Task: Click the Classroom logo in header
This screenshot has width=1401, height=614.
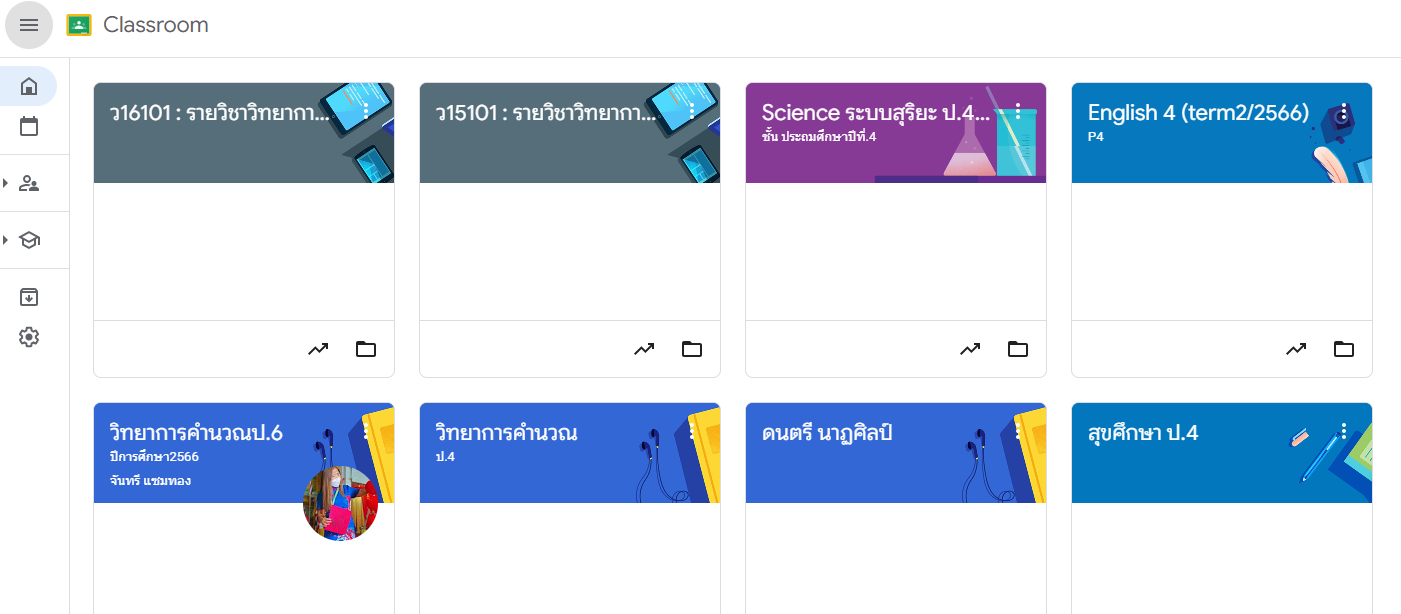Action: [x=79, y=25]
